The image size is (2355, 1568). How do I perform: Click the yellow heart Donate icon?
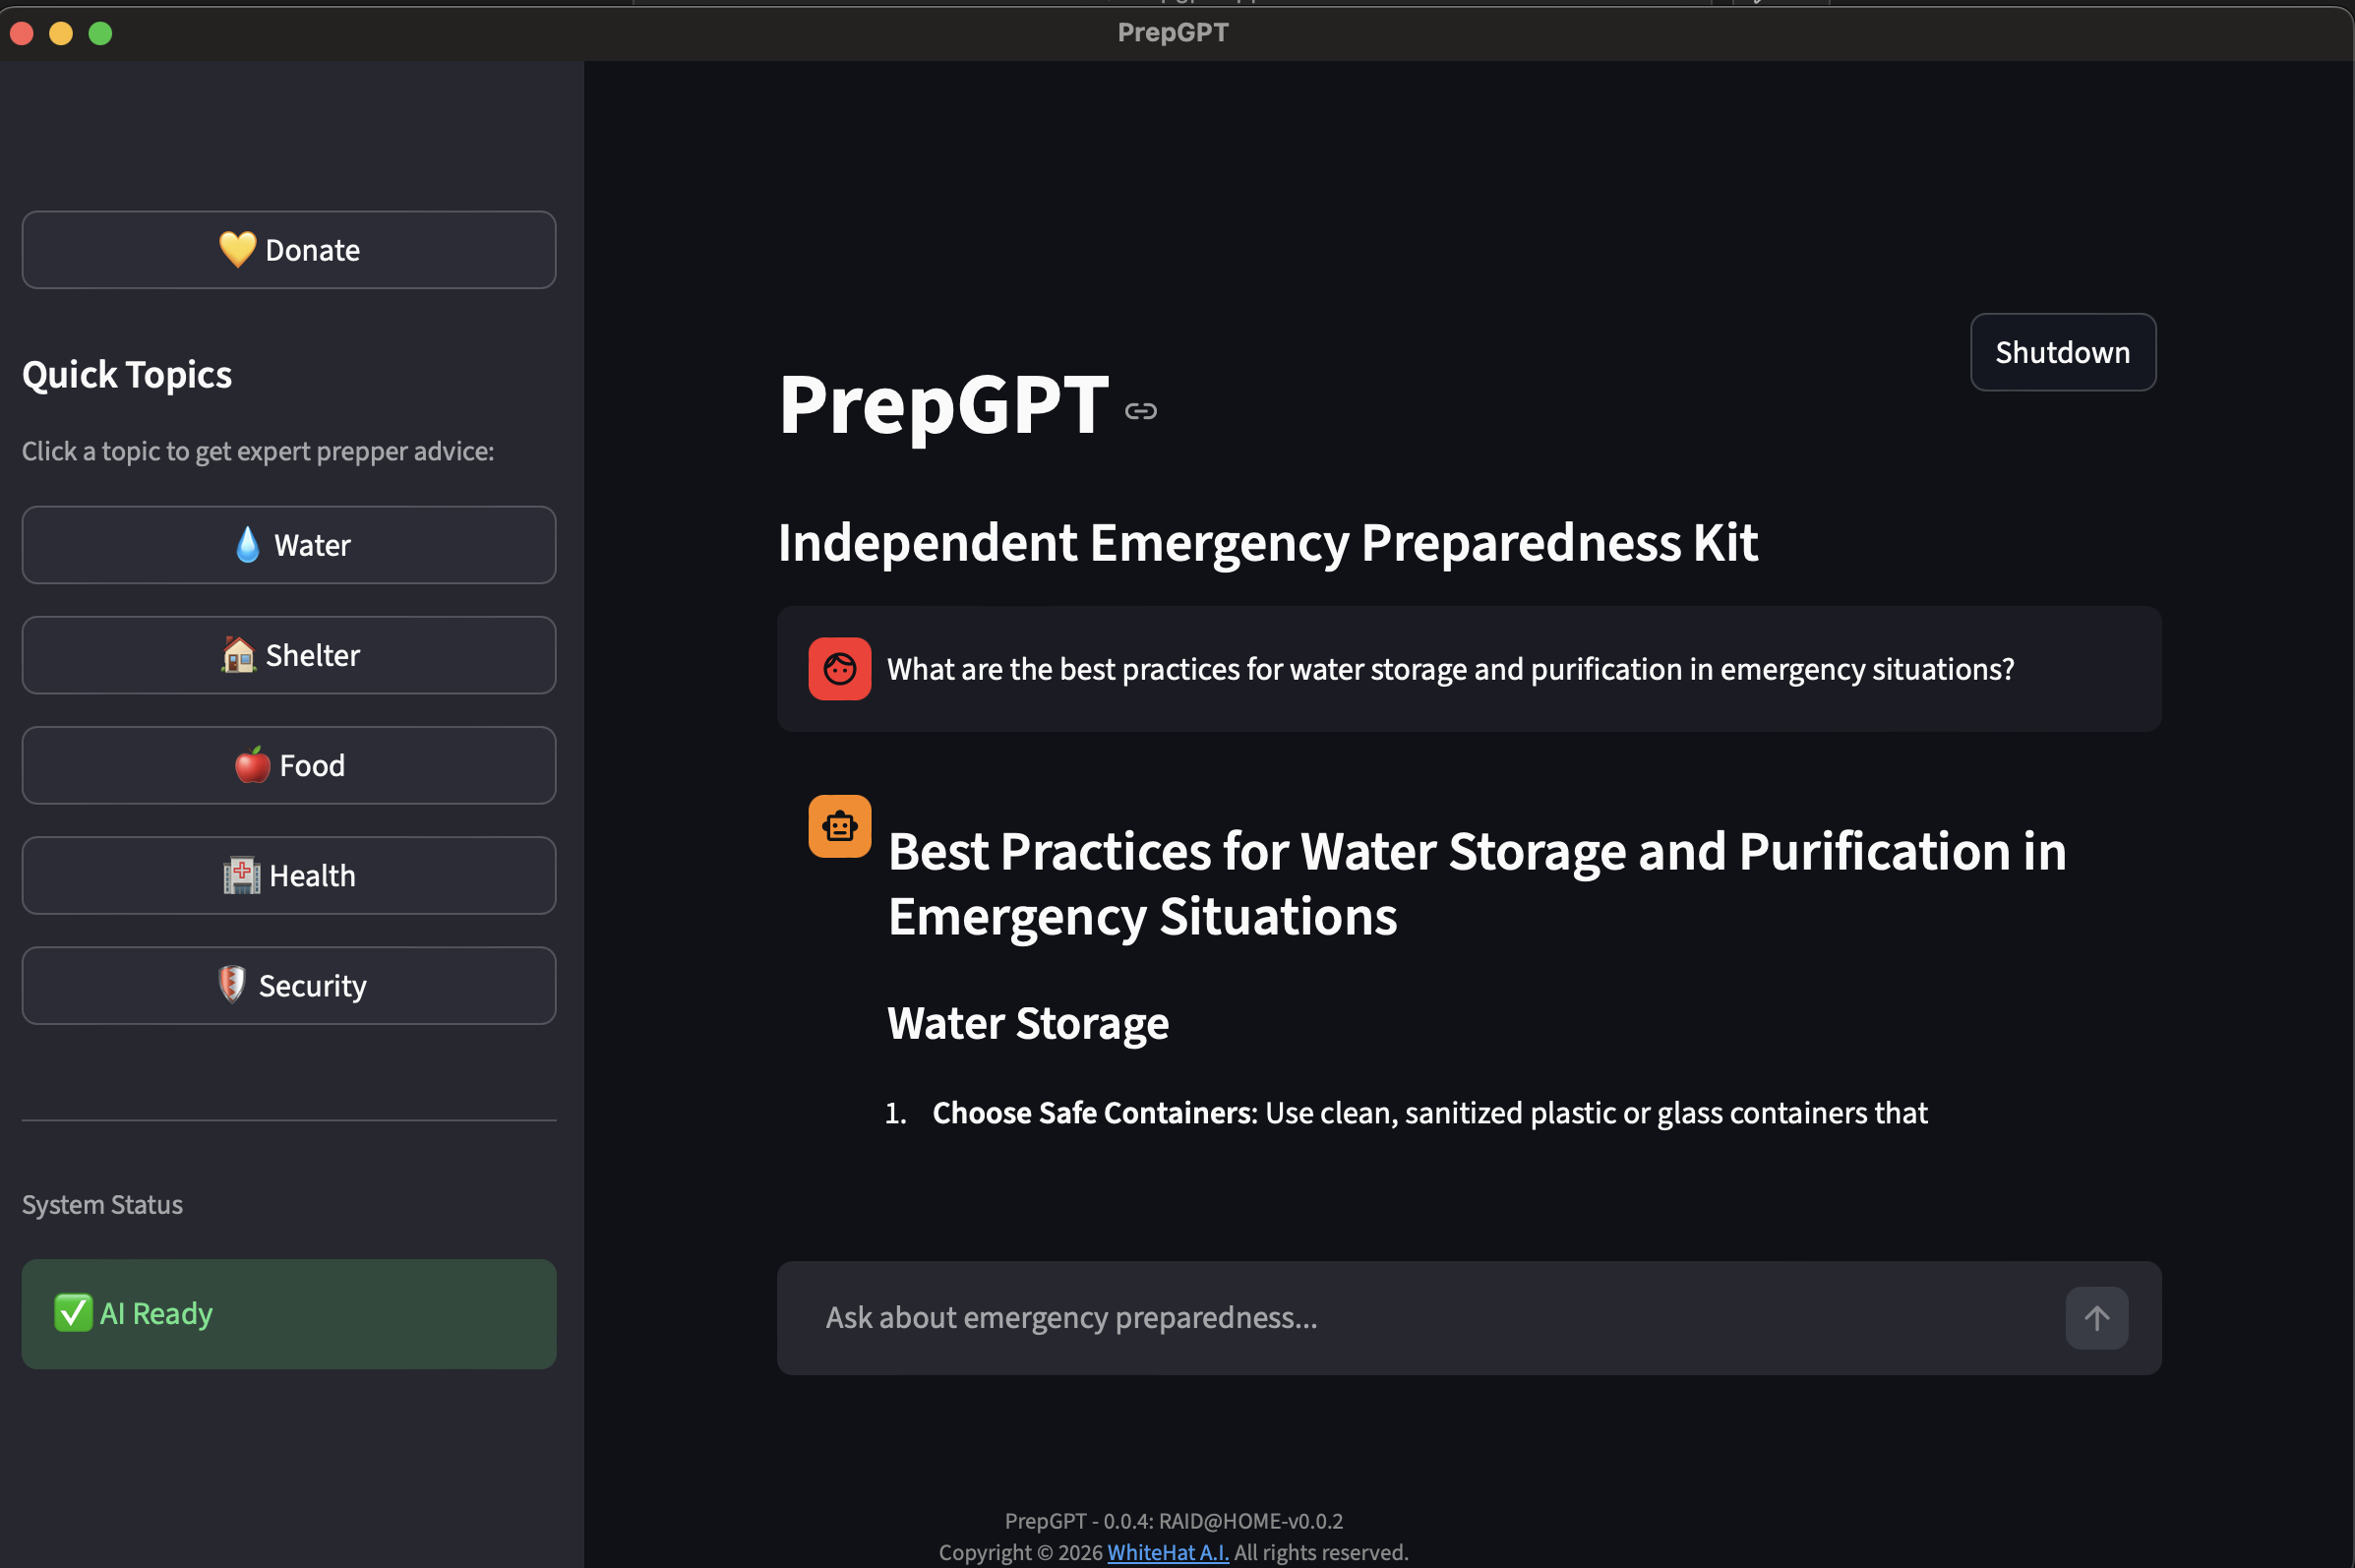237,250
